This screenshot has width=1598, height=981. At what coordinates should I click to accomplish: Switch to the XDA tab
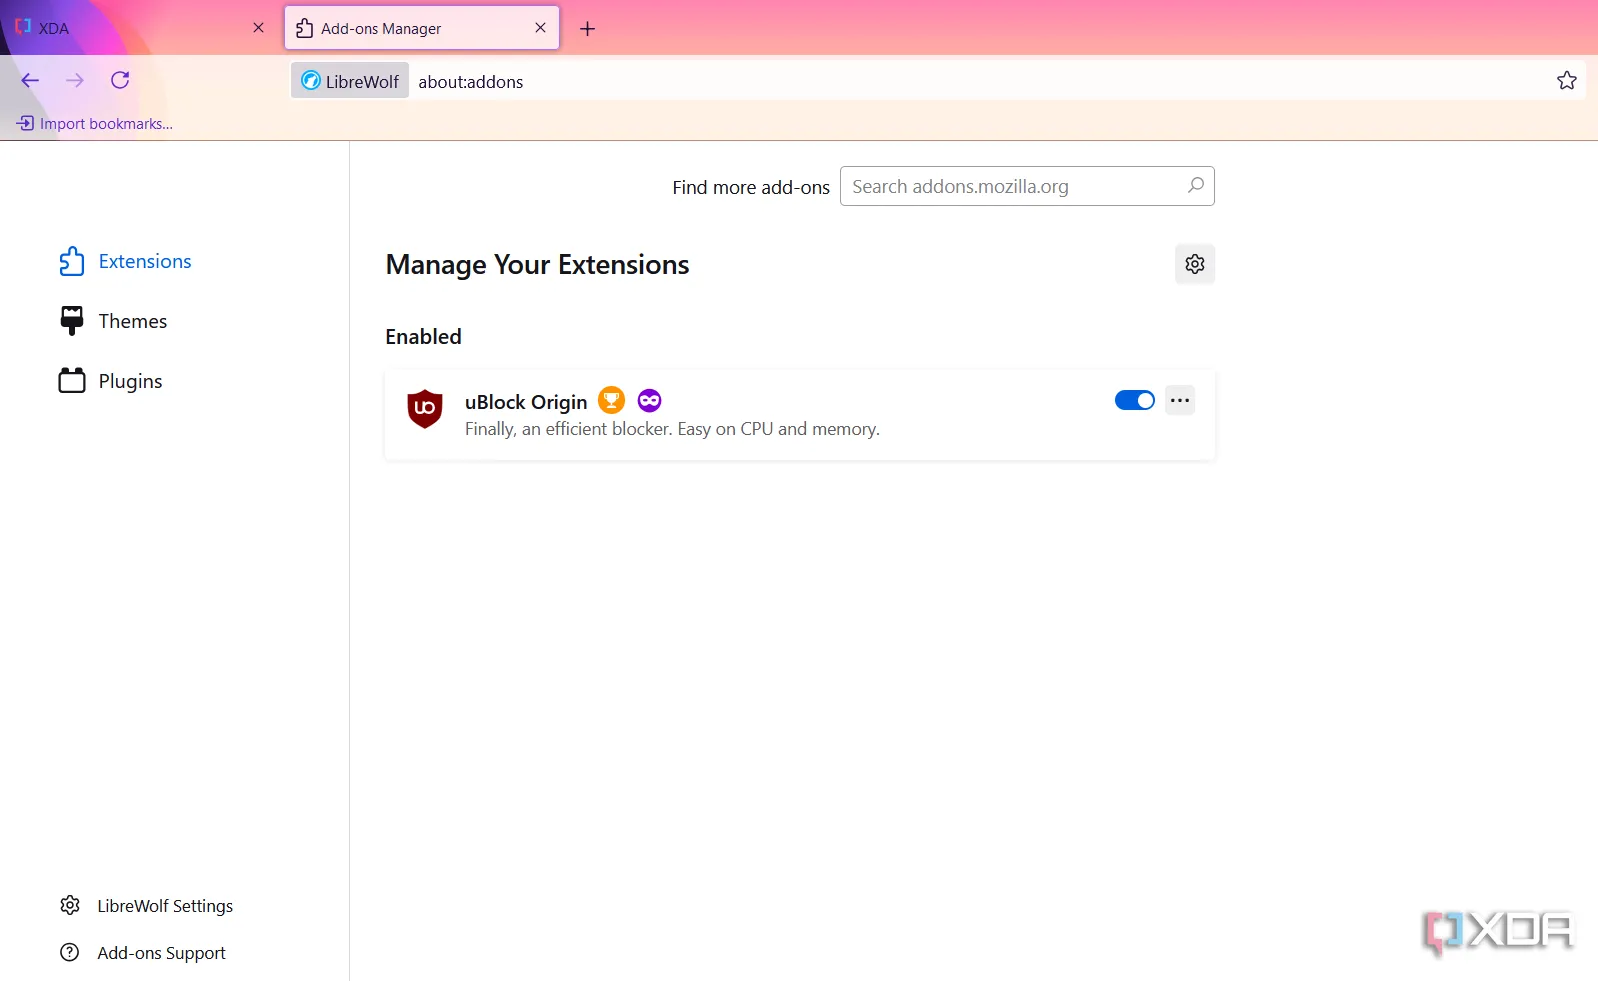click(140, 28)
